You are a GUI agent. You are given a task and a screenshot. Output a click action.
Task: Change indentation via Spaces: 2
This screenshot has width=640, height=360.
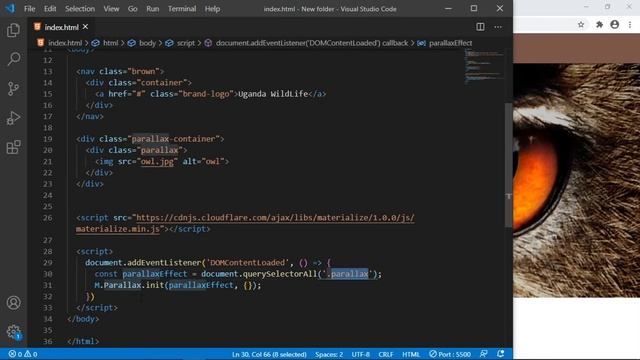[329, 354]
